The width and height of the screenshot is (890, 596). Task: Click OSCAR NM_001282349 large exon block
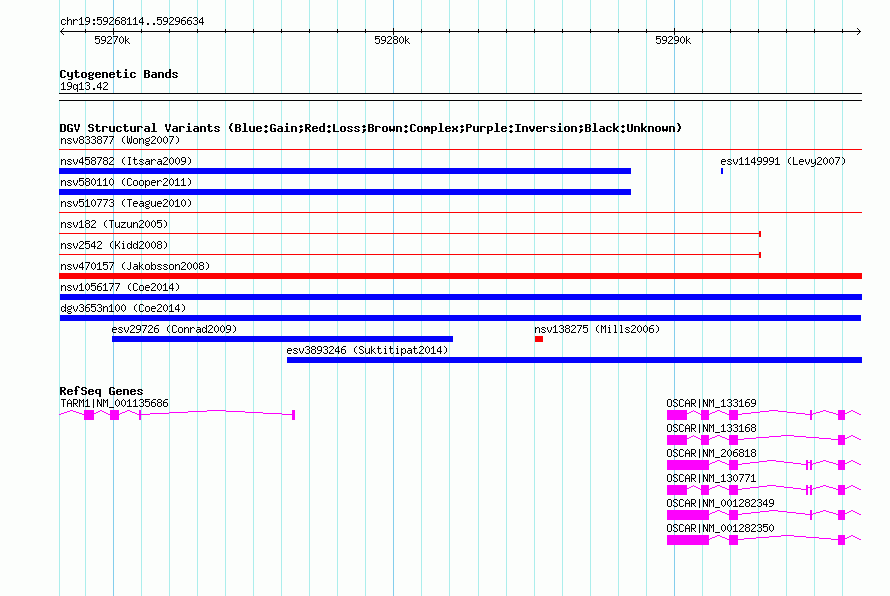pos(688,515)
